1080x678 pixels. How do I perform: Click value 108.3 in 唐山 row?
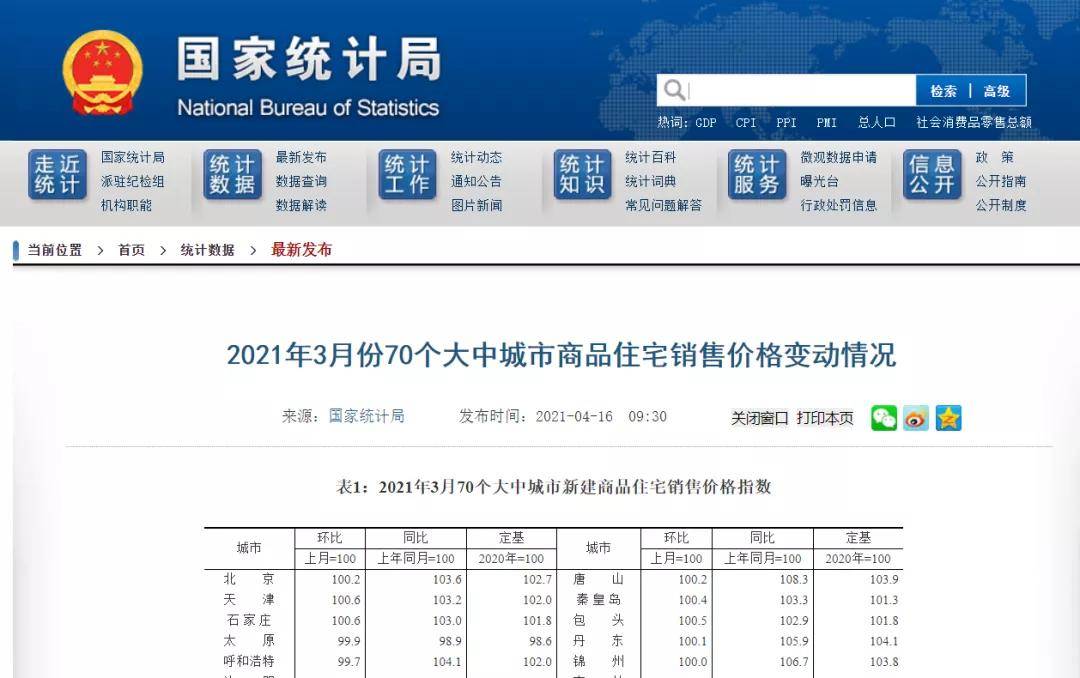click(793, 580)
